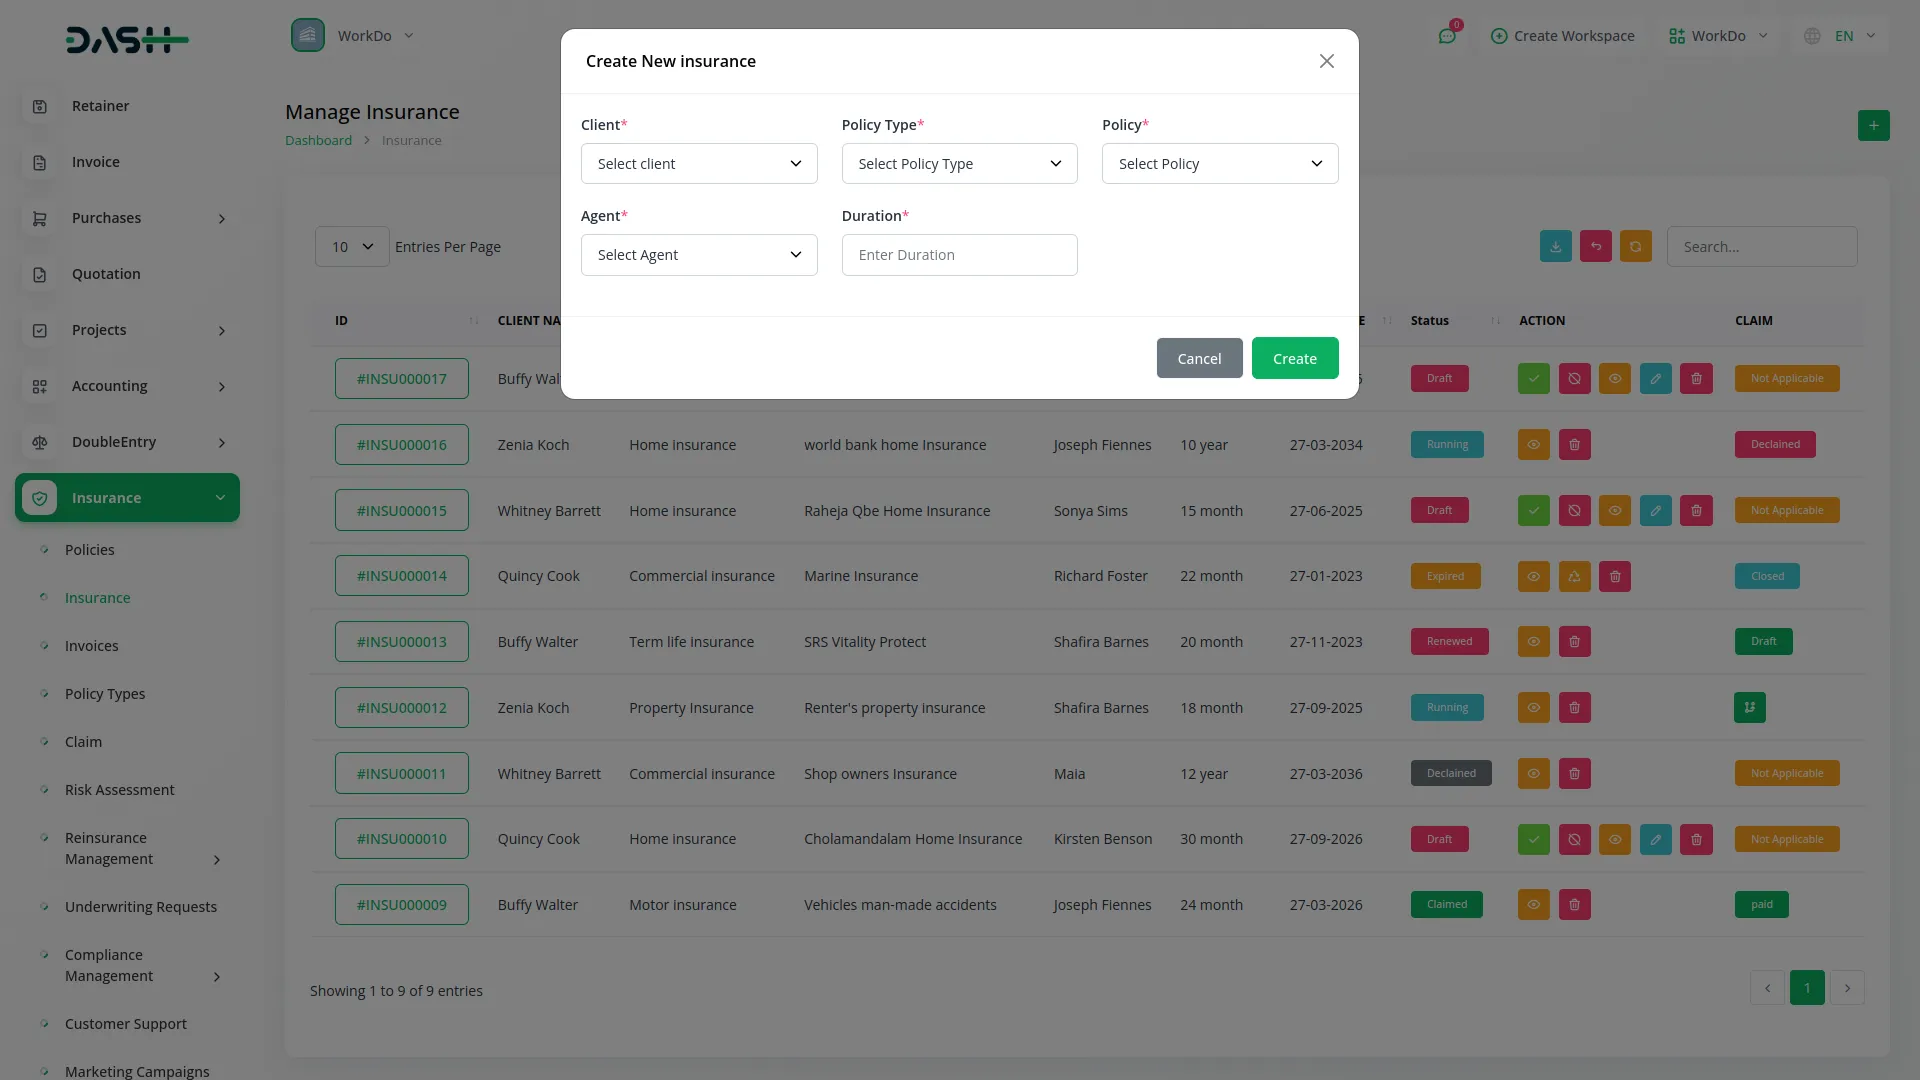
Task: Expand the Select Agent dropdown
Action: pos(699,255)
